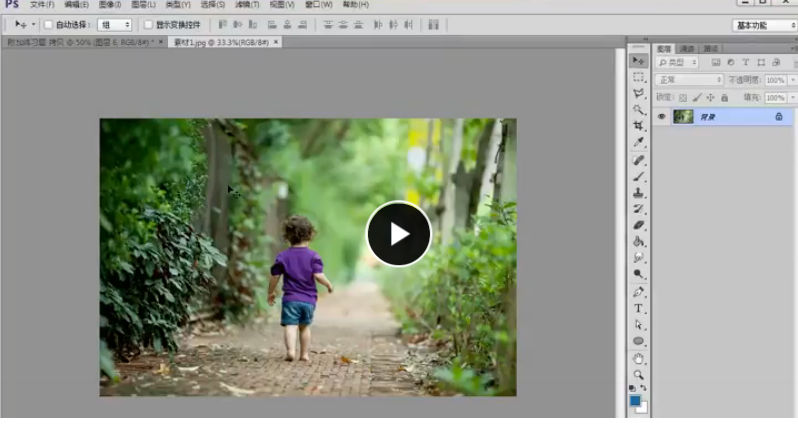Image resolution: width=798 pixels, height=441 pixels.
Task: Open the 文件(F) menu
Action: point(42,5)
